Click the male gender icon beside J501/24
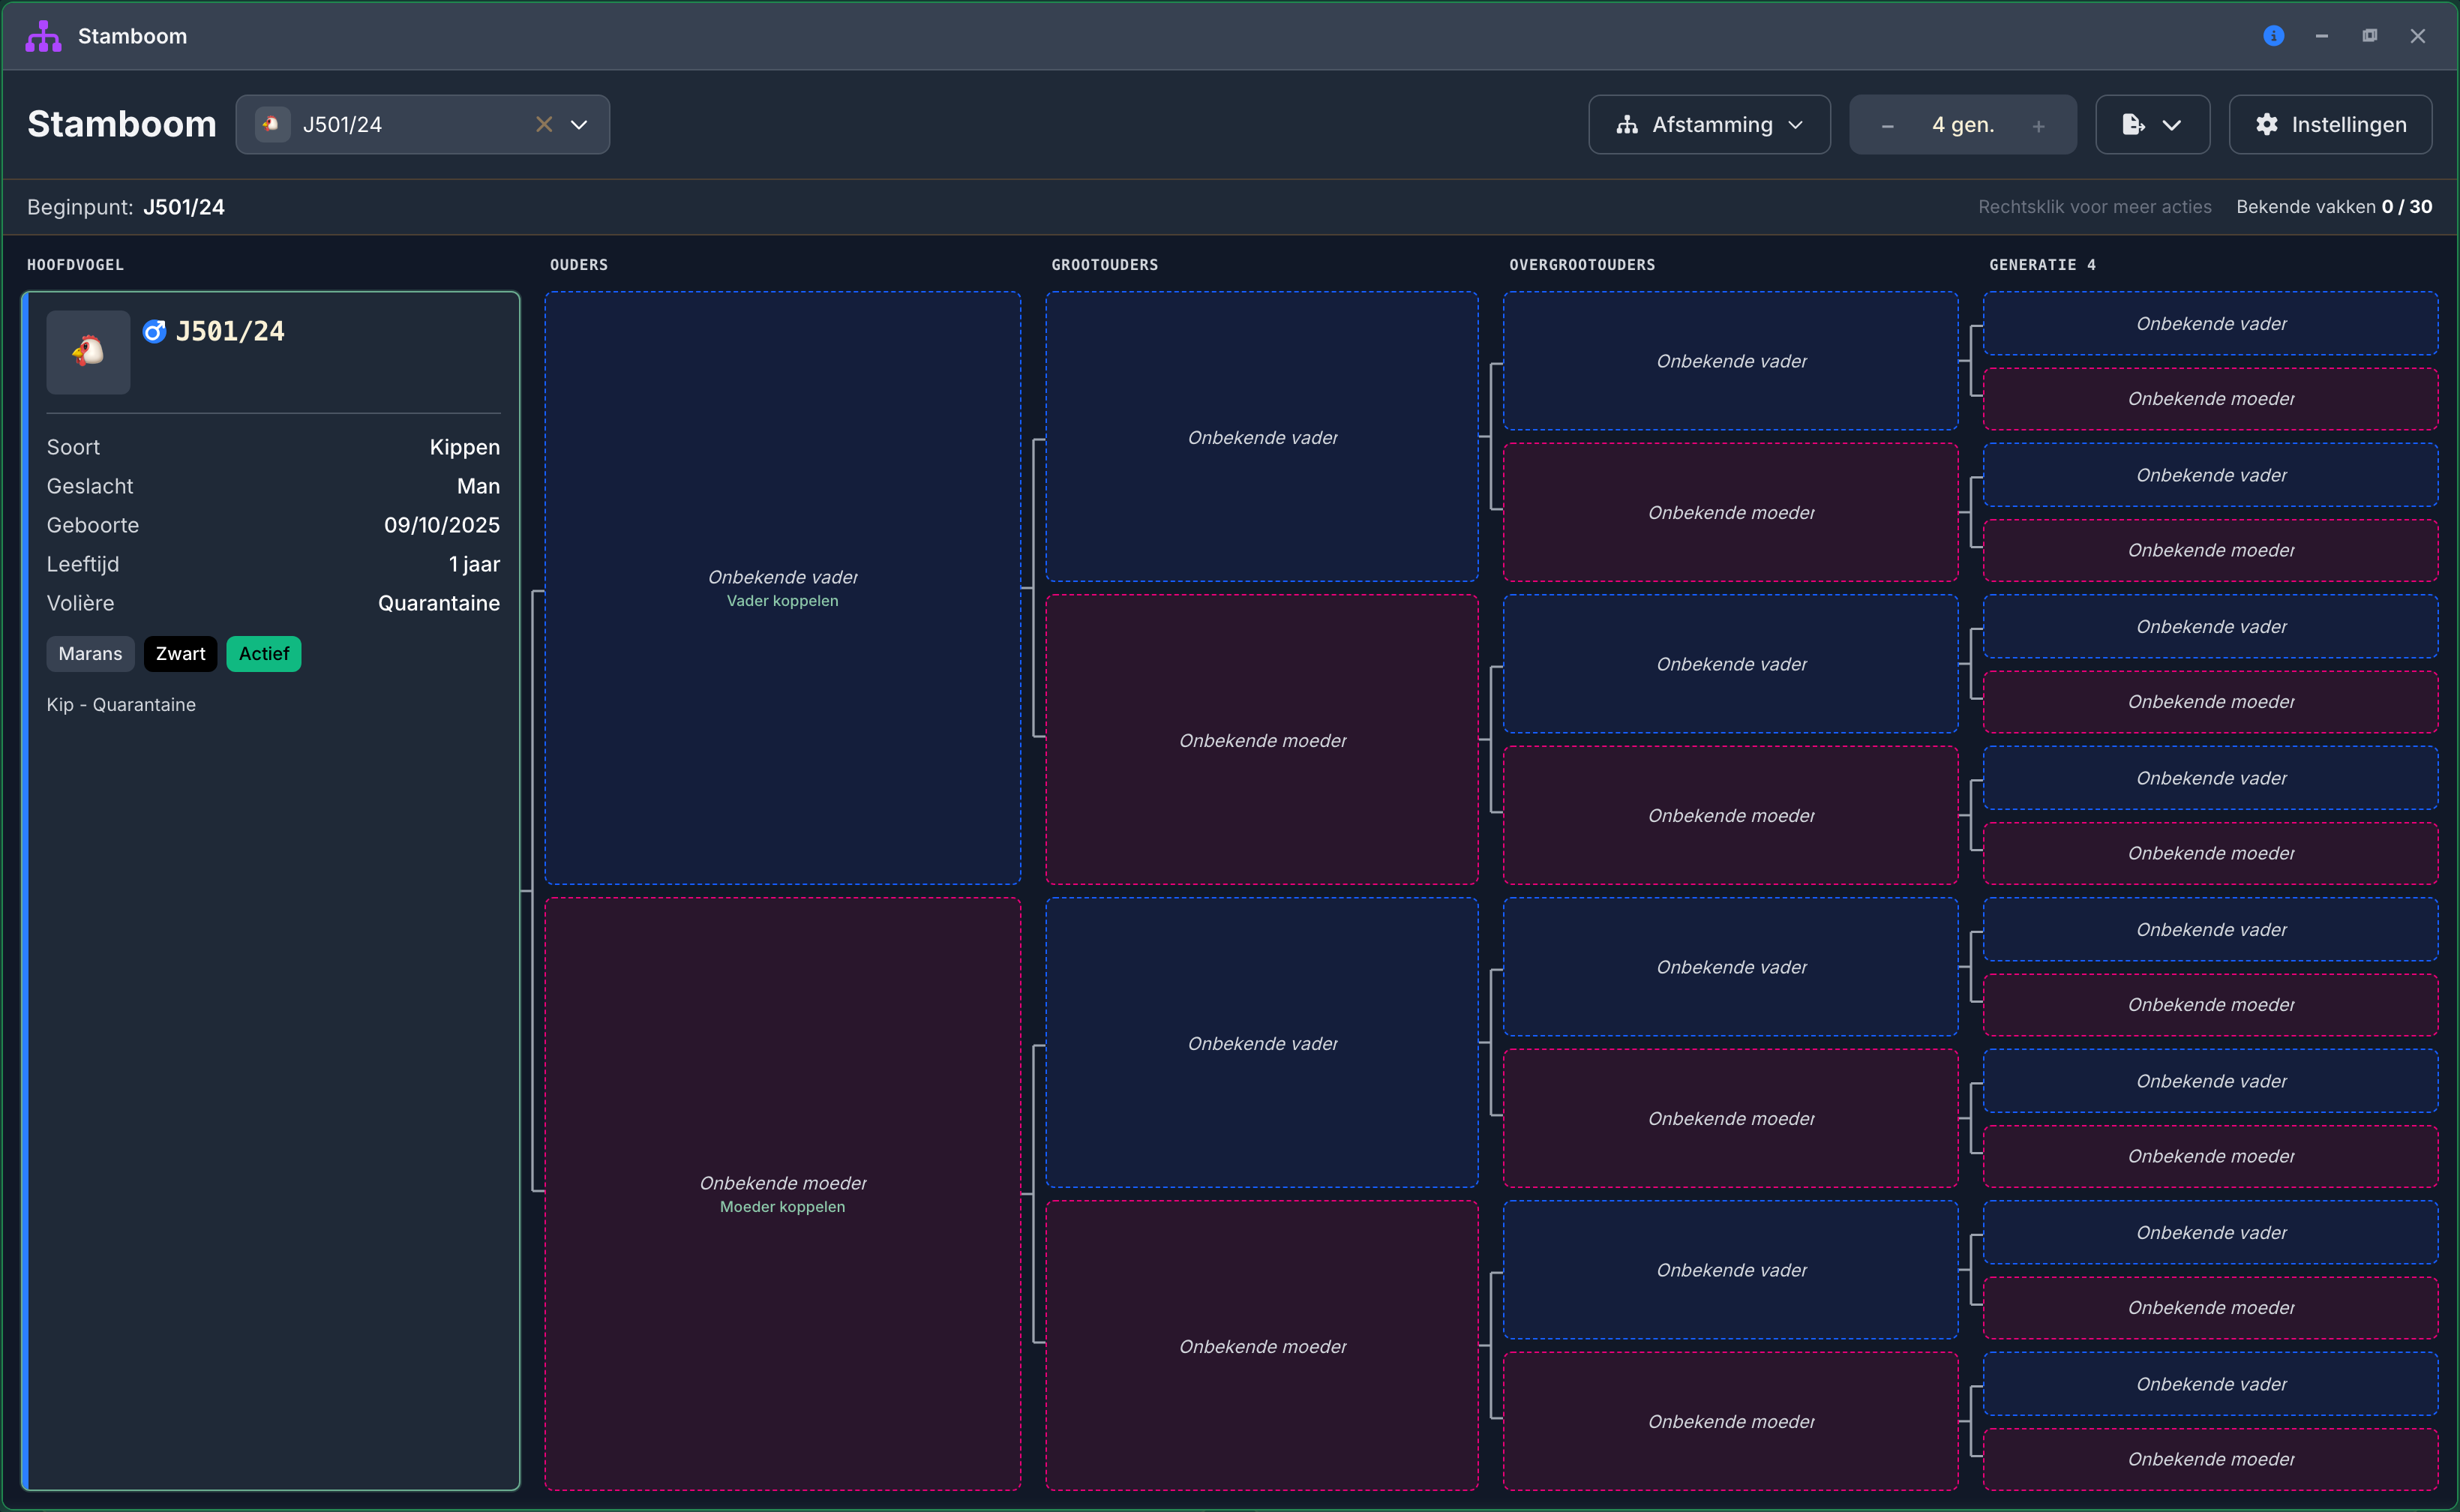2460x1512 pixels. 154,331
